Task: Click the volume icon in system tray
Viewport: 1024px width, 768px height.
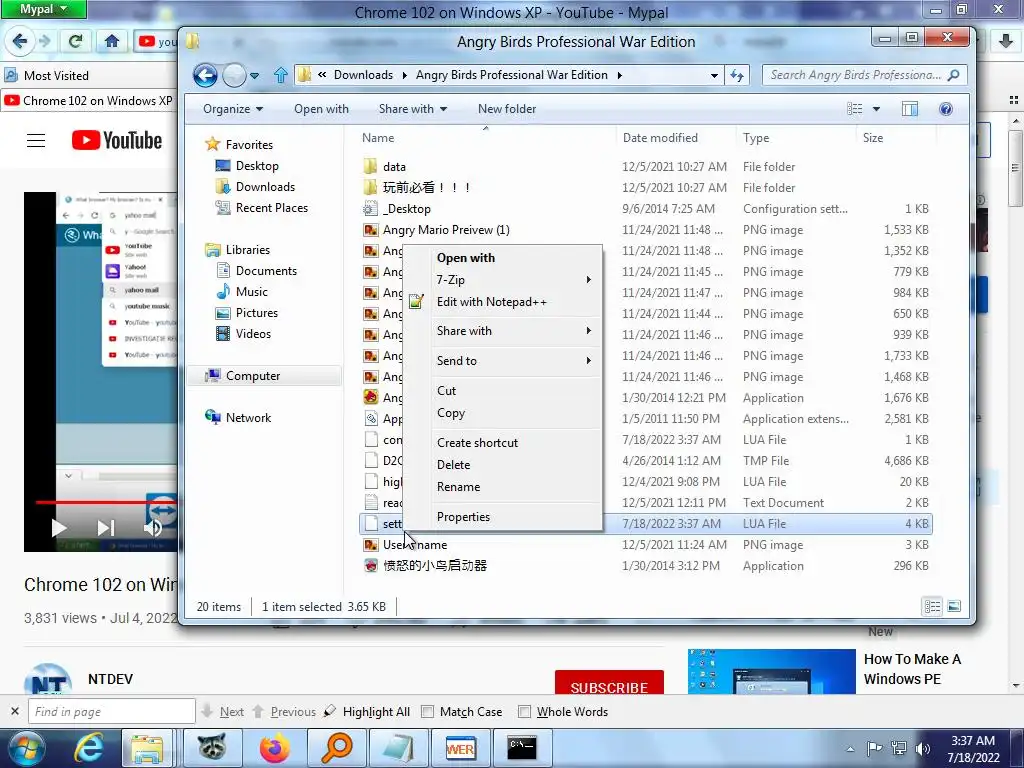Action: [923, 748]
